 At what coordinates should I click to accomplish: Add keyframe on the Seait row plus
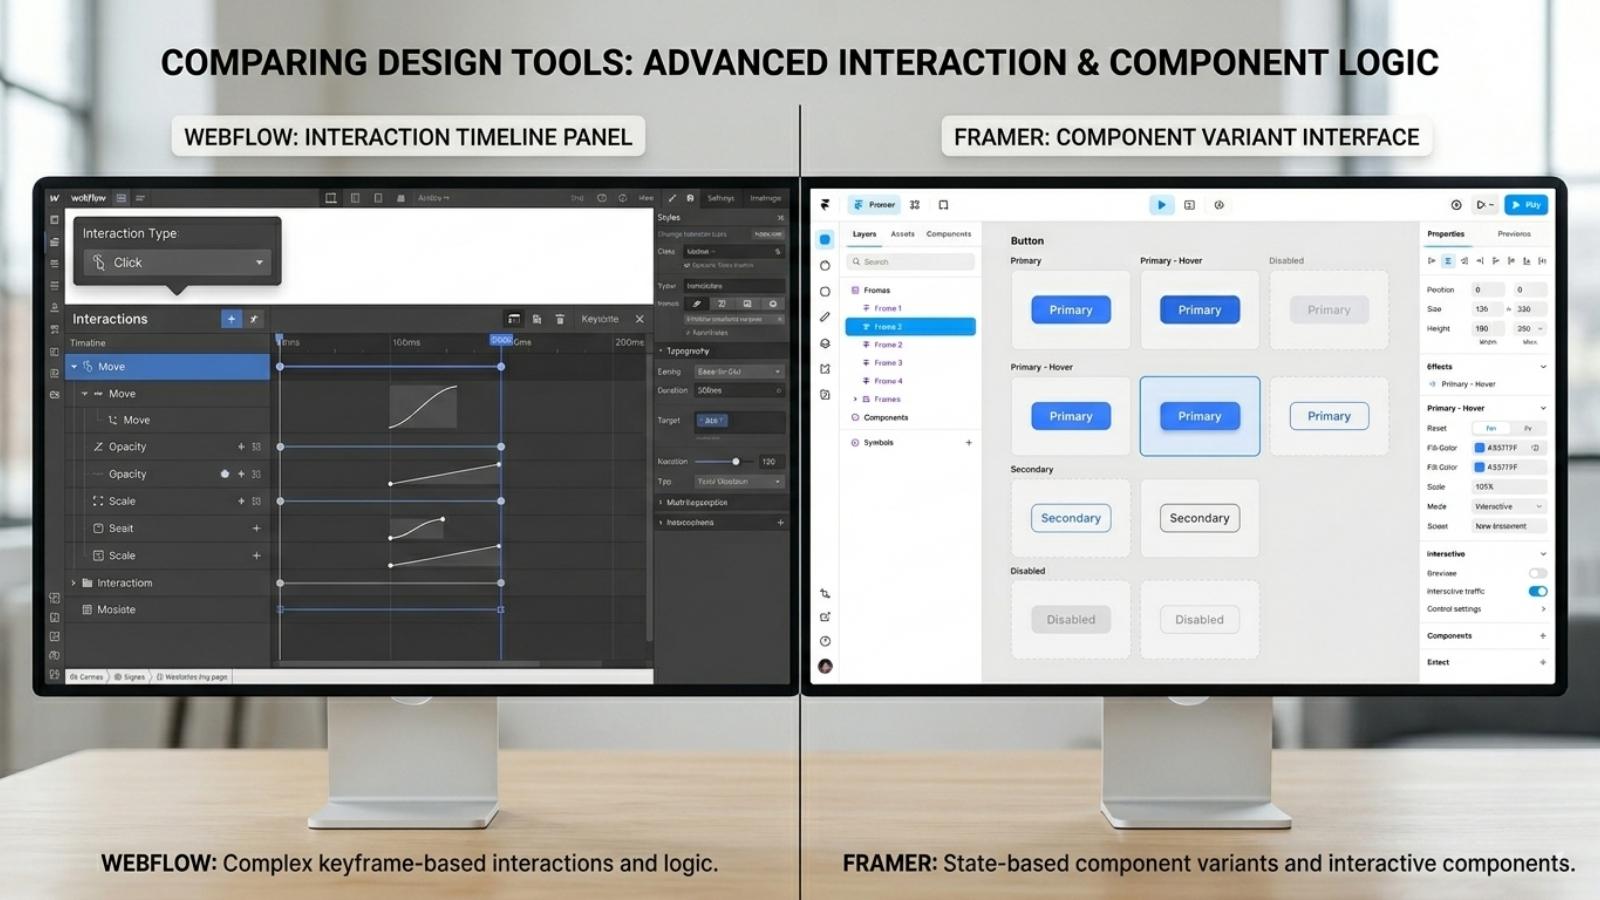[x=256, y=528]
